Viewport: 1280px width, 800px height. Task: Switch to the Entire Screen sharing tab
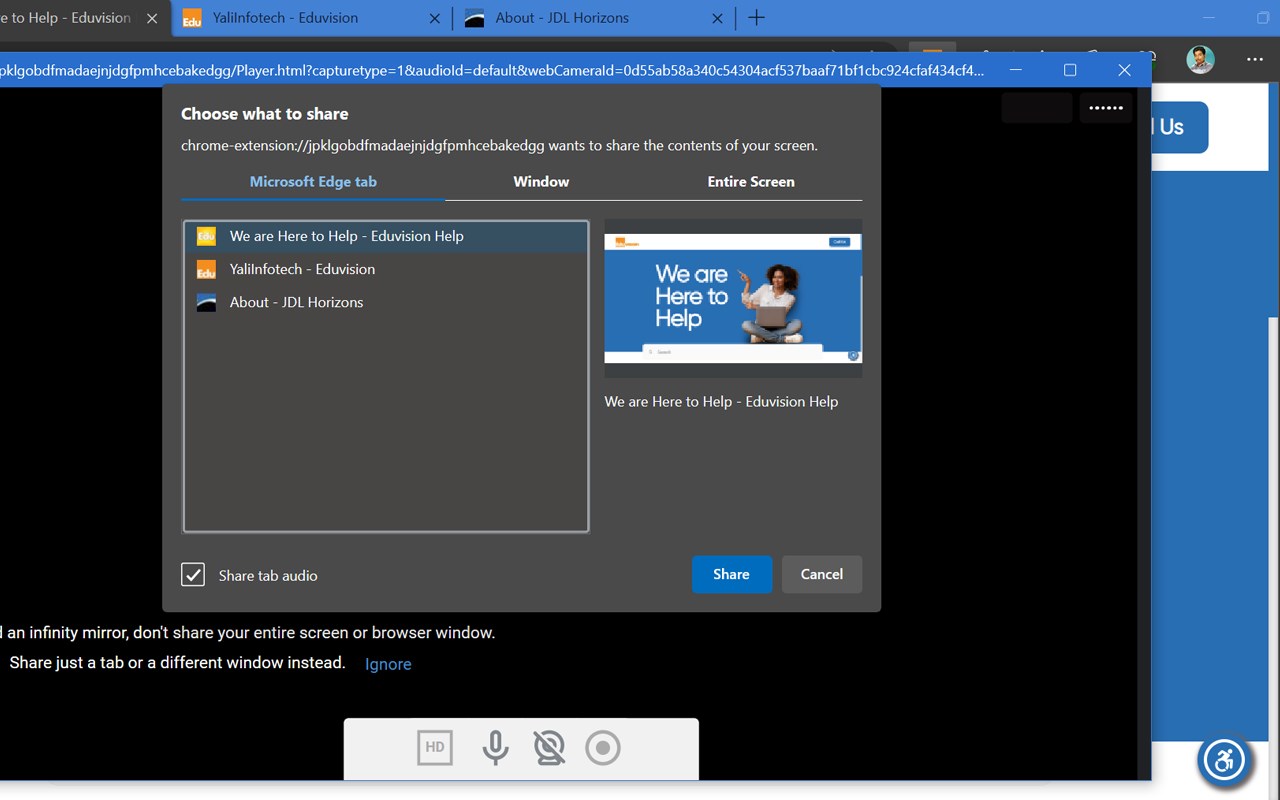tap(751, 182)
